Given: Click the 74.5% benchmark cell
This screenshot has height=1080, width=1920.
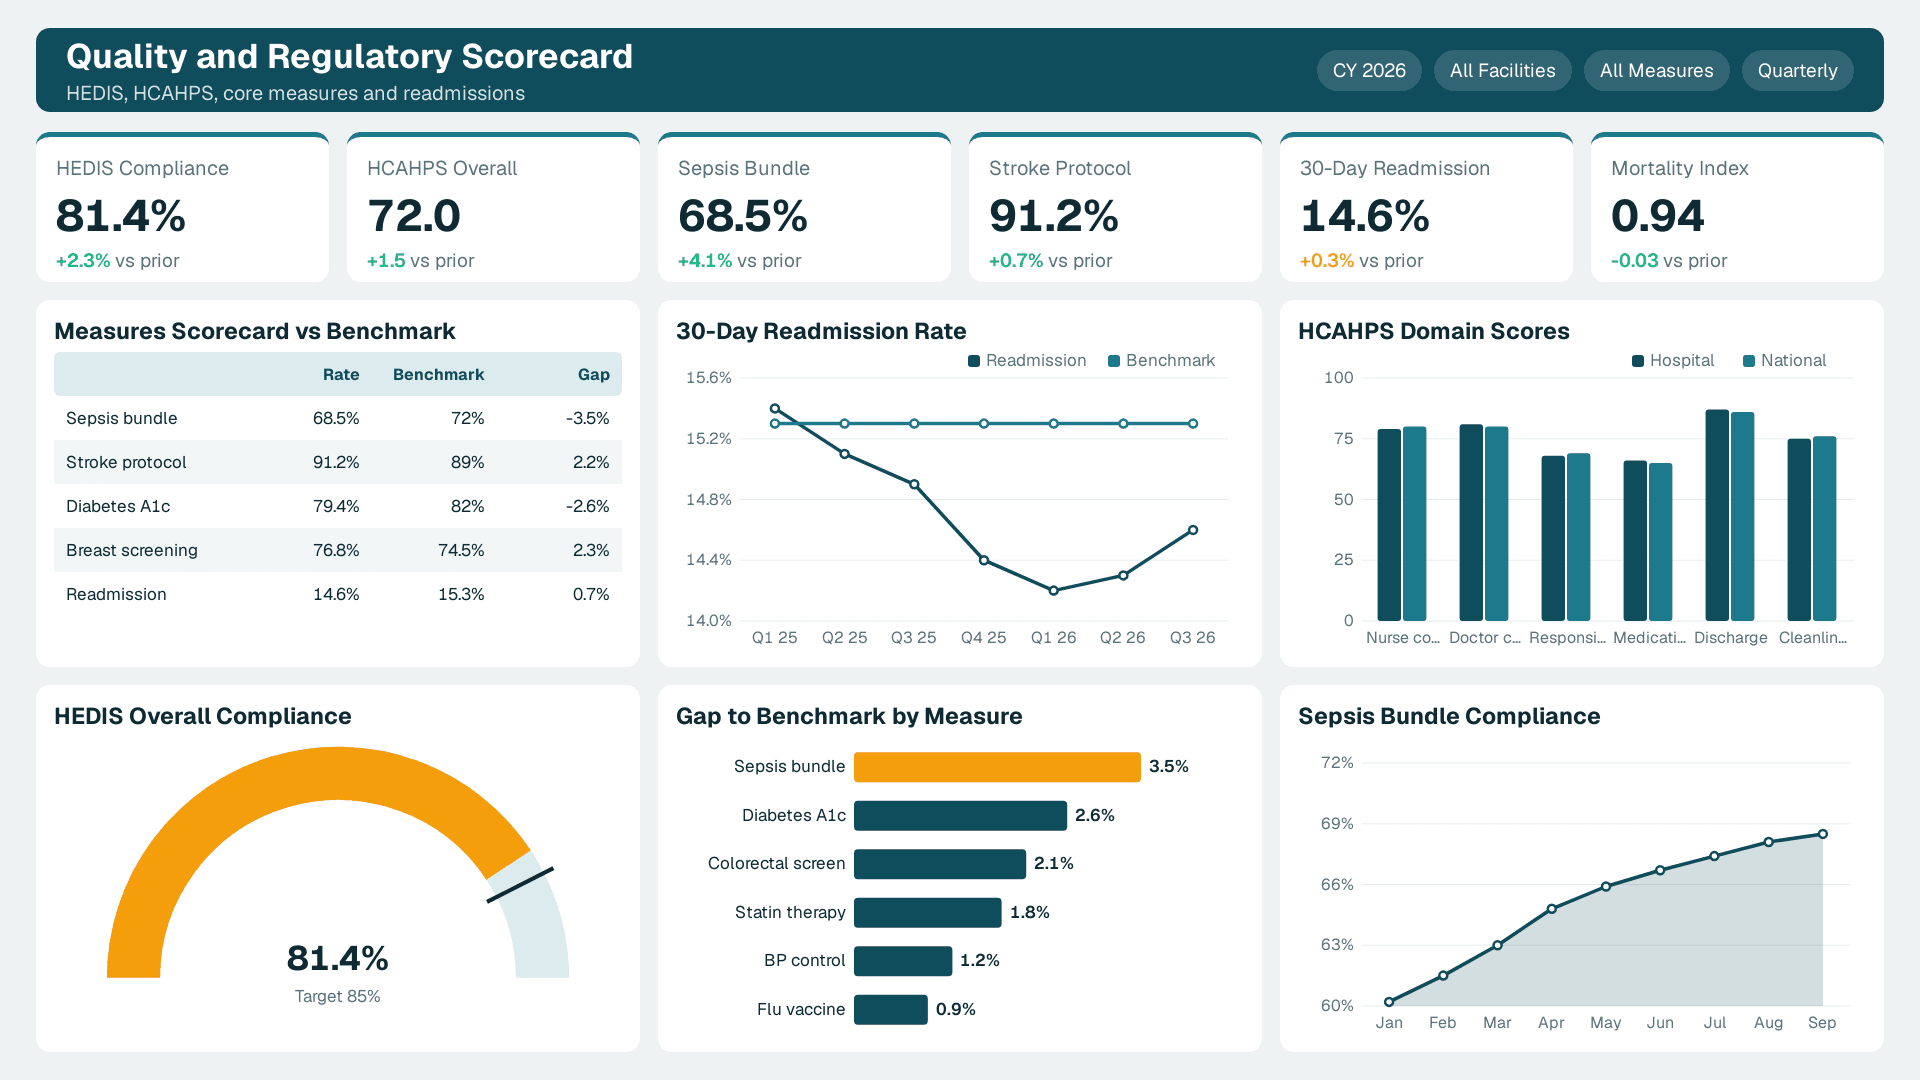Looking at the screenshot, I should [461, 550].
